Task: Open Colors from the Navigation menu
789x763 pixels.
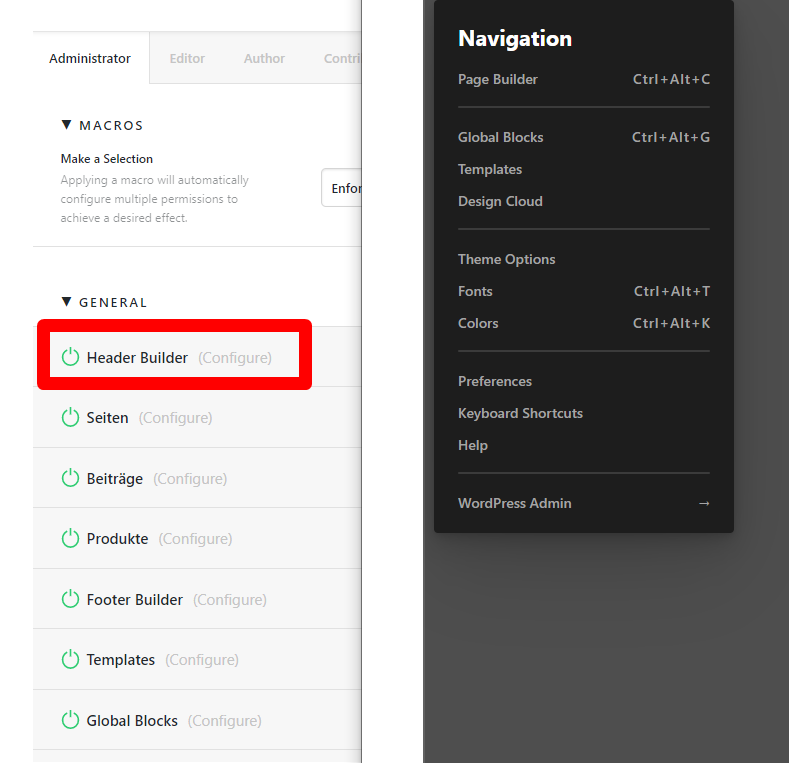Action: [x=478, y=323]
